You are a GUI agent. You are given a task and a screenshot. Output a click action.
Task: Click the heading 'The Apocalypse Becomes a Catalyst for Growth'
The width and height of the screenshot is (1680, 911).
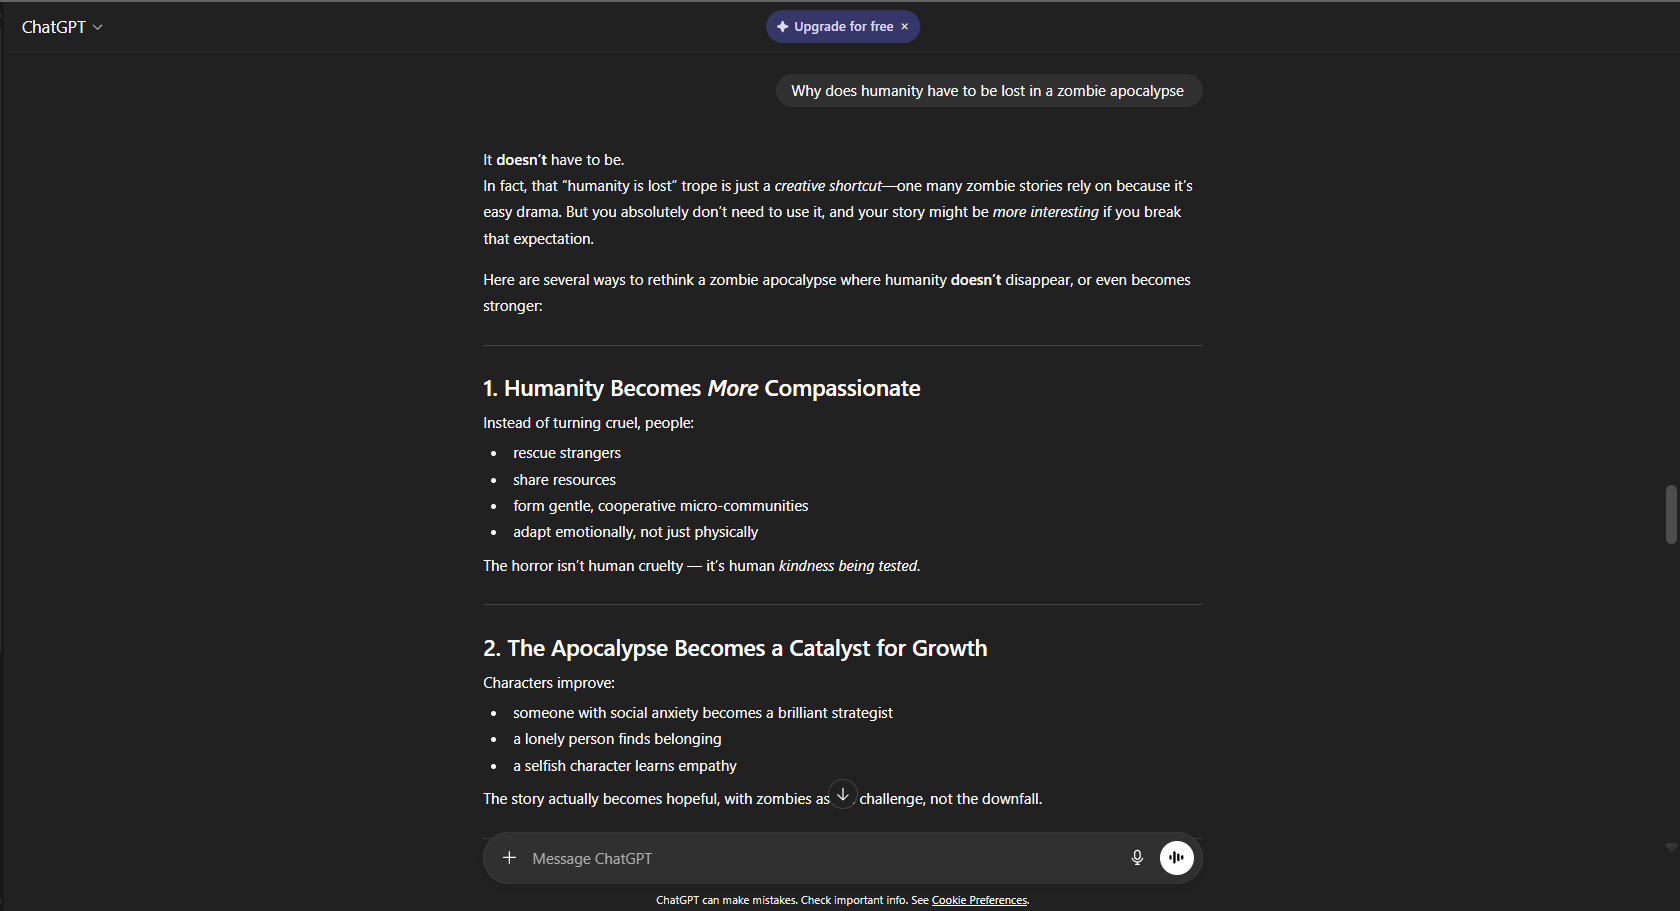735,648
